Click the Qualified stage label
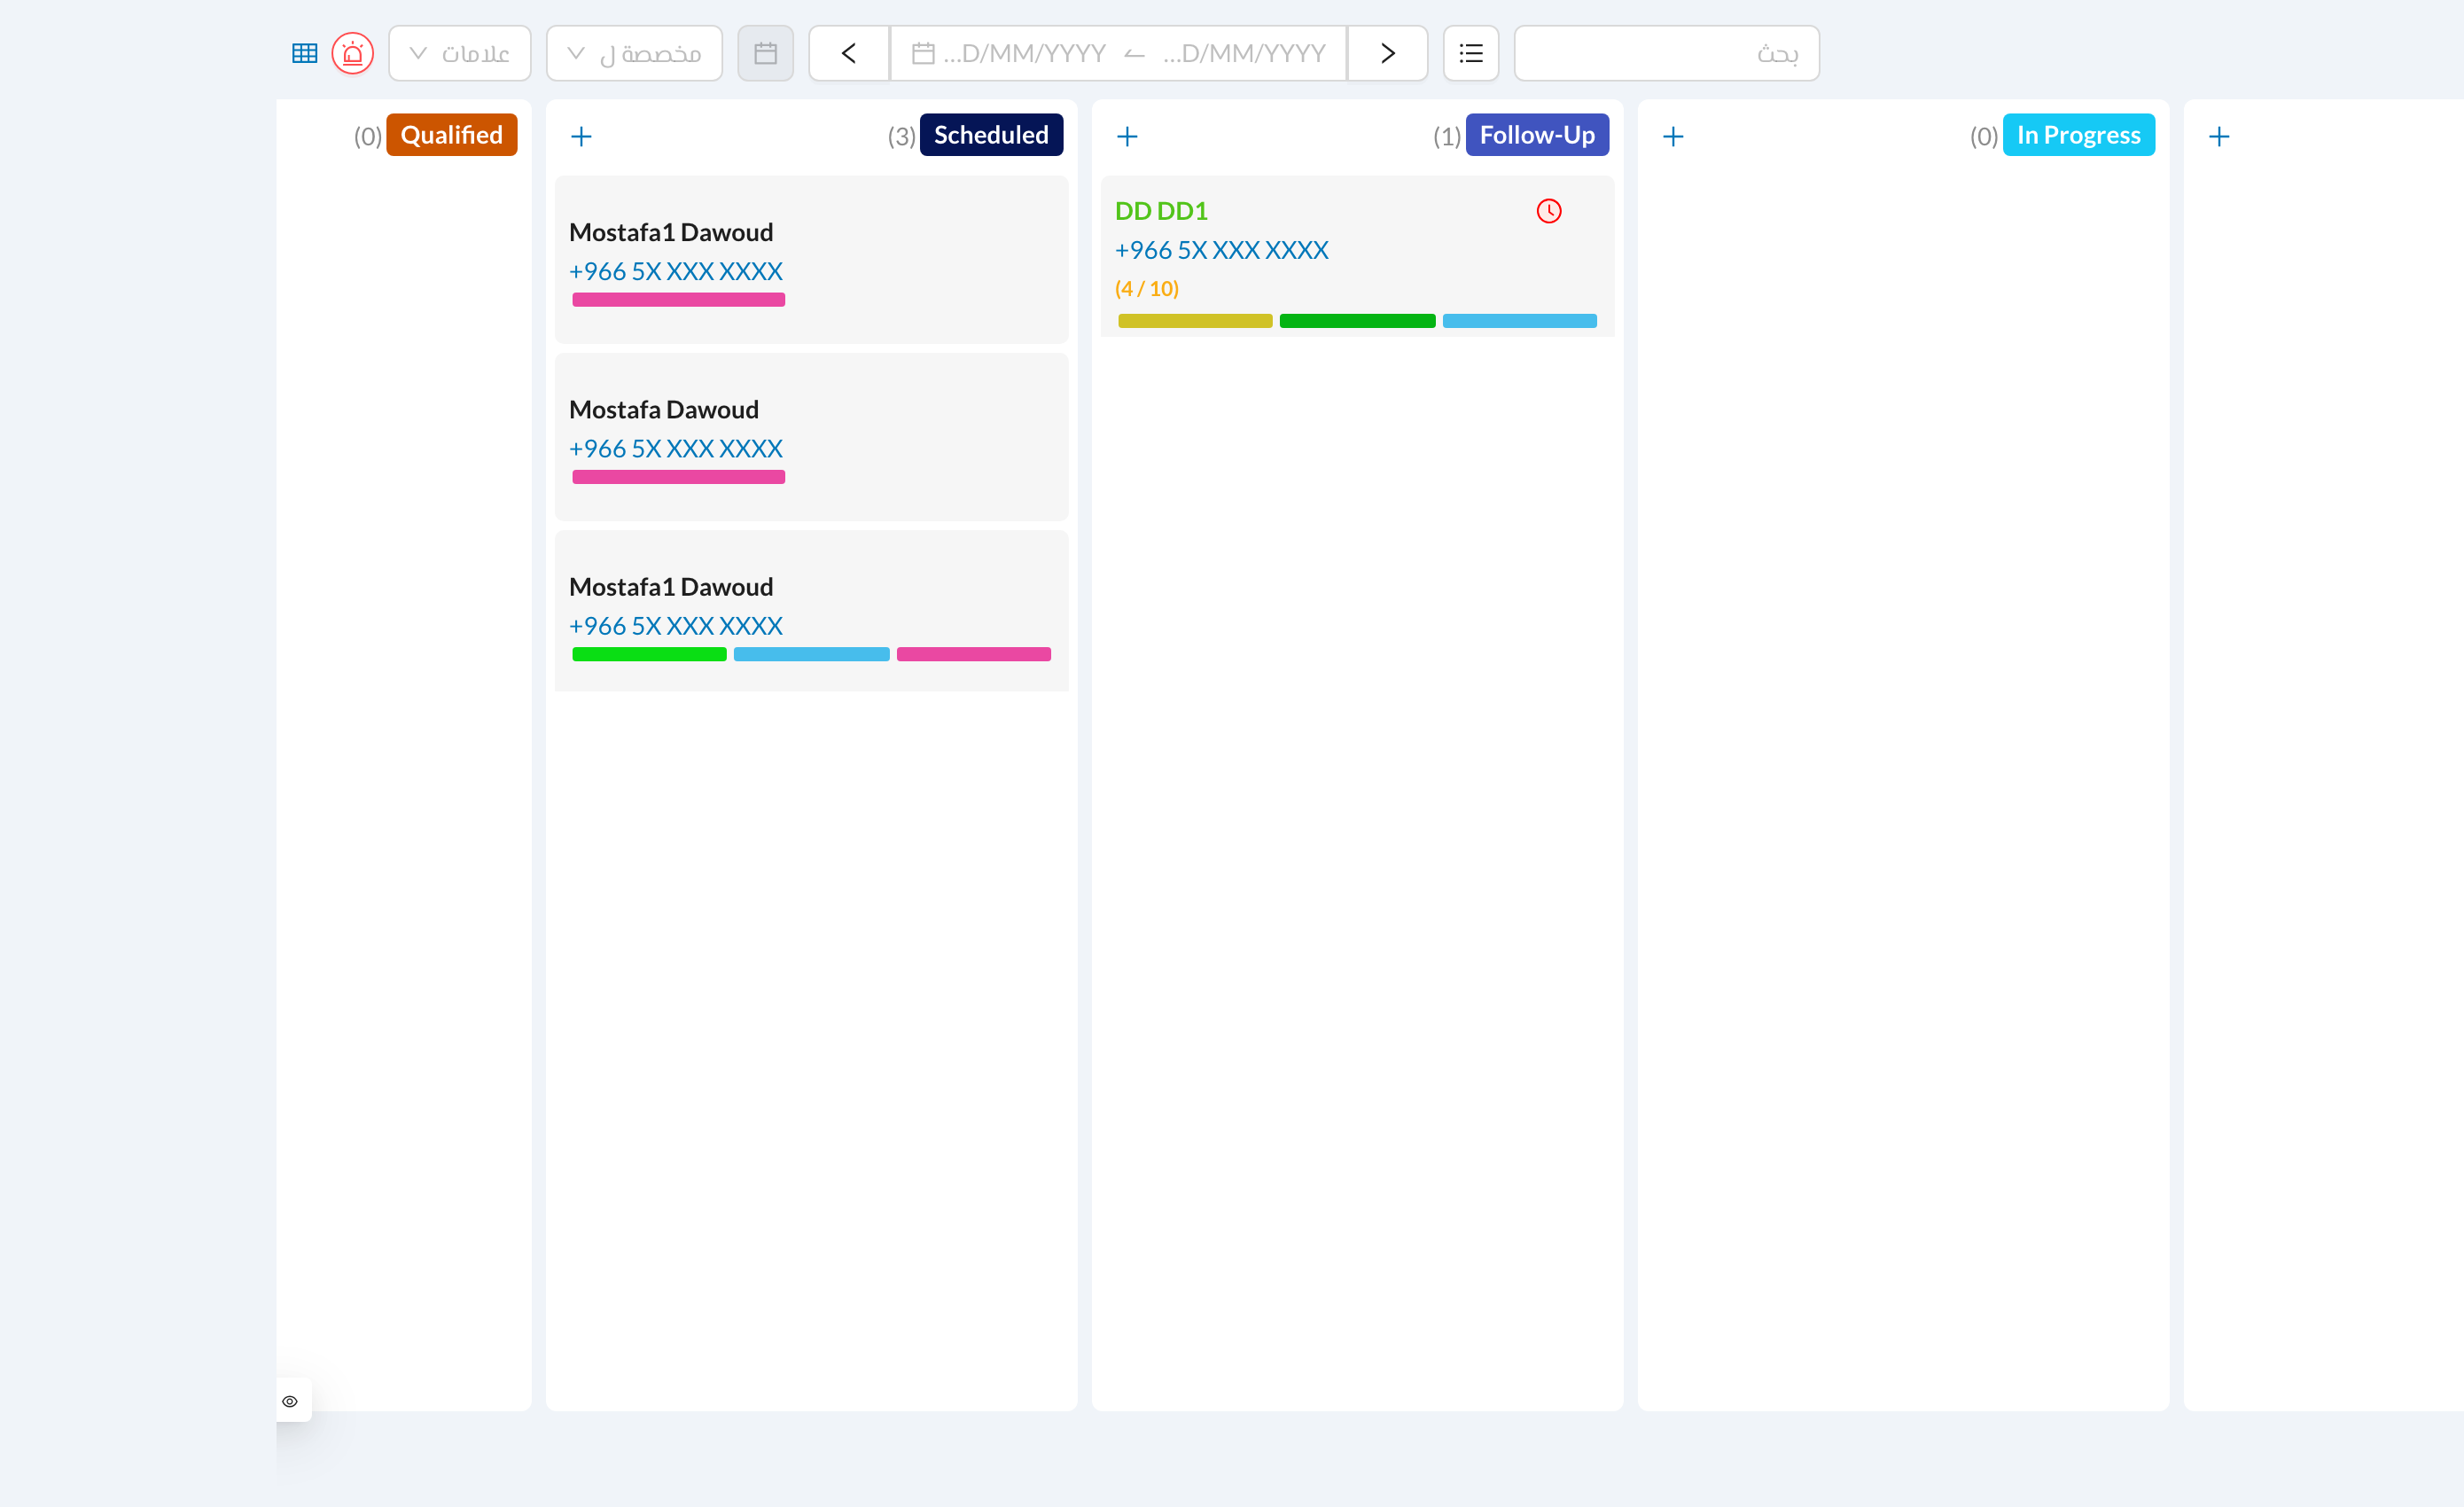 tap(452, 135)
